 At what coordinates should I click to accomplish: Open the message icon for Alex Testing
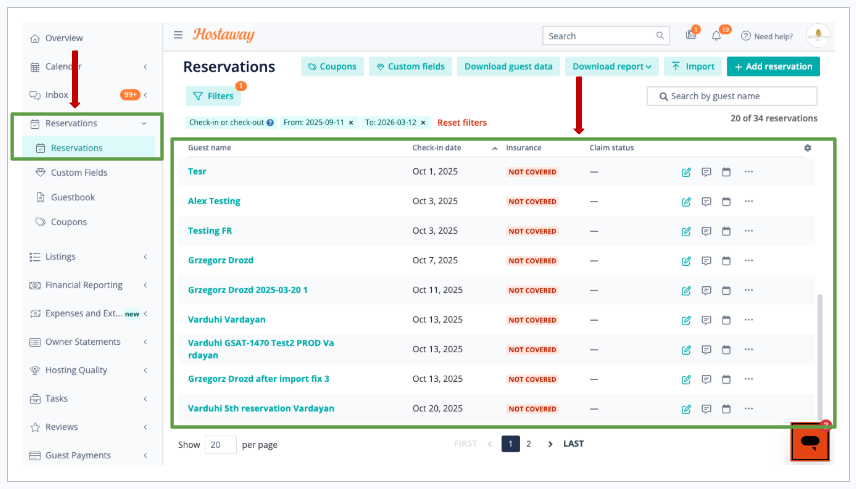click(706, 201)
